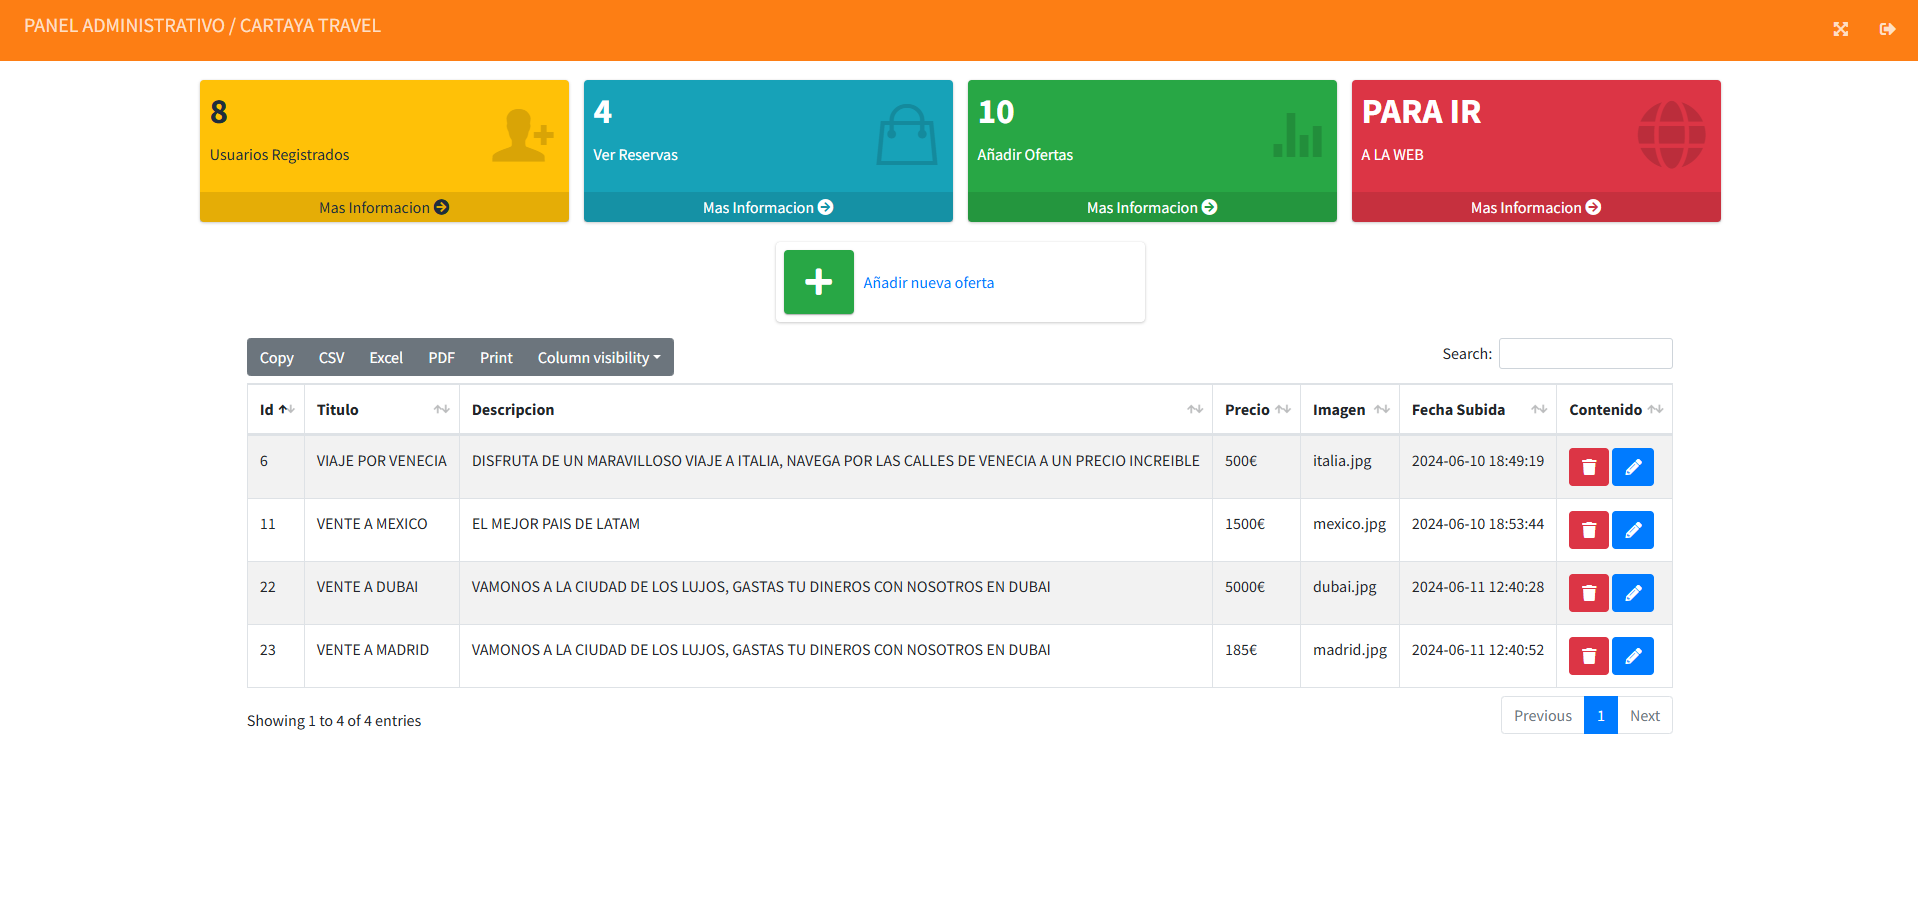Click the Añadir Ofertas count 10
This screenshot has height=902, width=1918.
click(x=996, y=112)
